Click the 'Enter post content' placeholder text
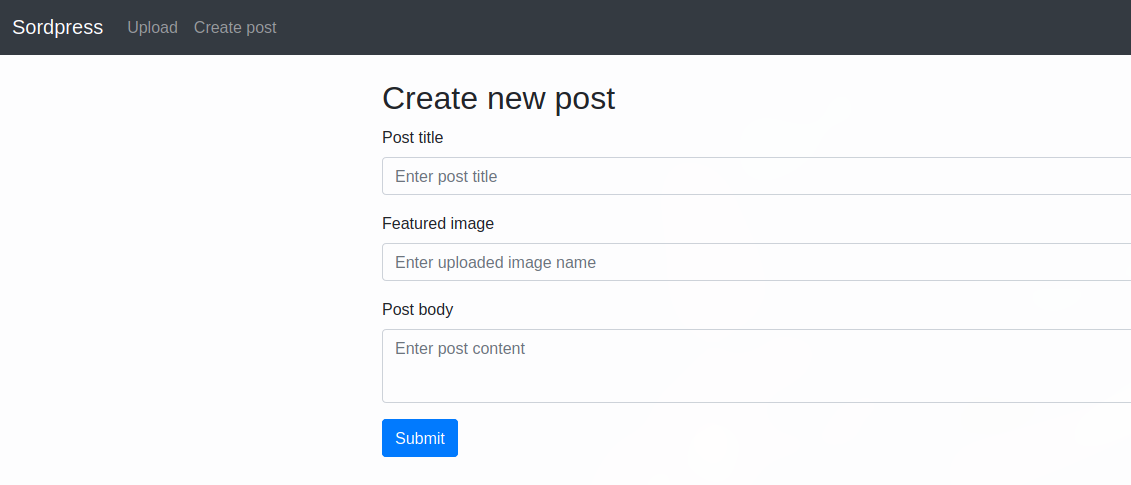Image resolution: width=1131 pixels, height=485 pixels. tap(460, 349)
